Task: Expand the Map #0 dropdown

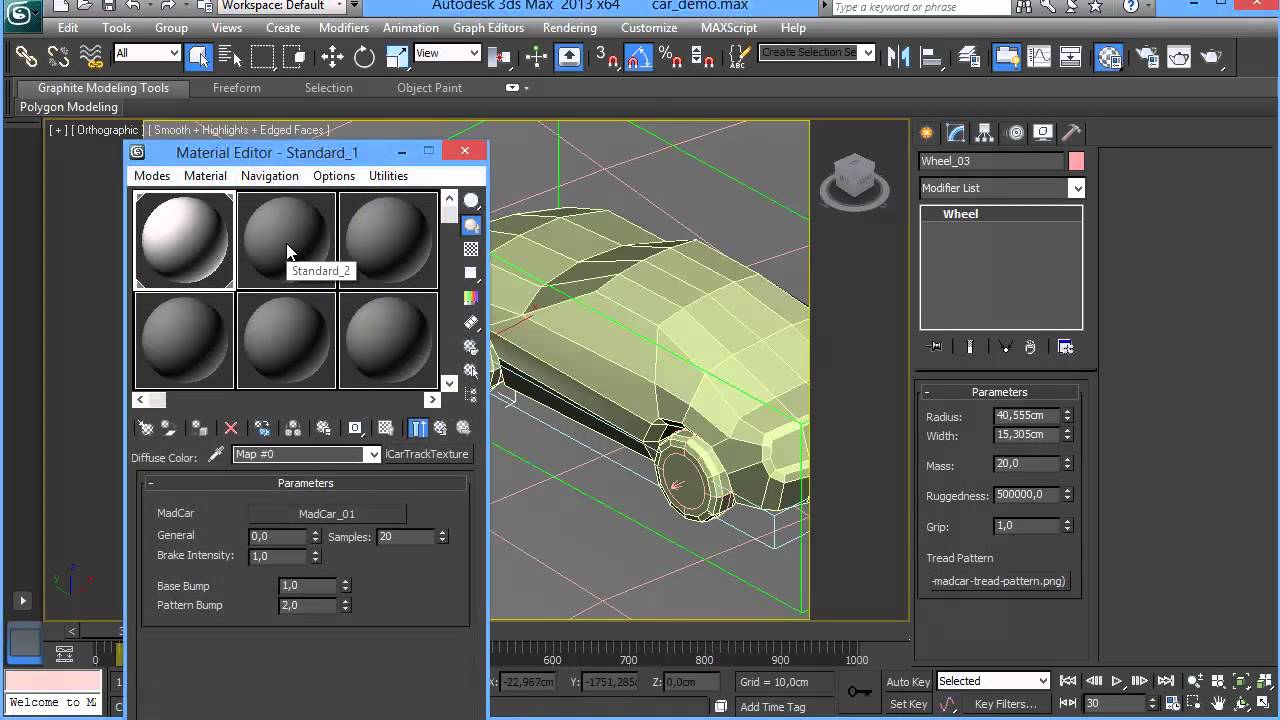Action: [373, 455]
